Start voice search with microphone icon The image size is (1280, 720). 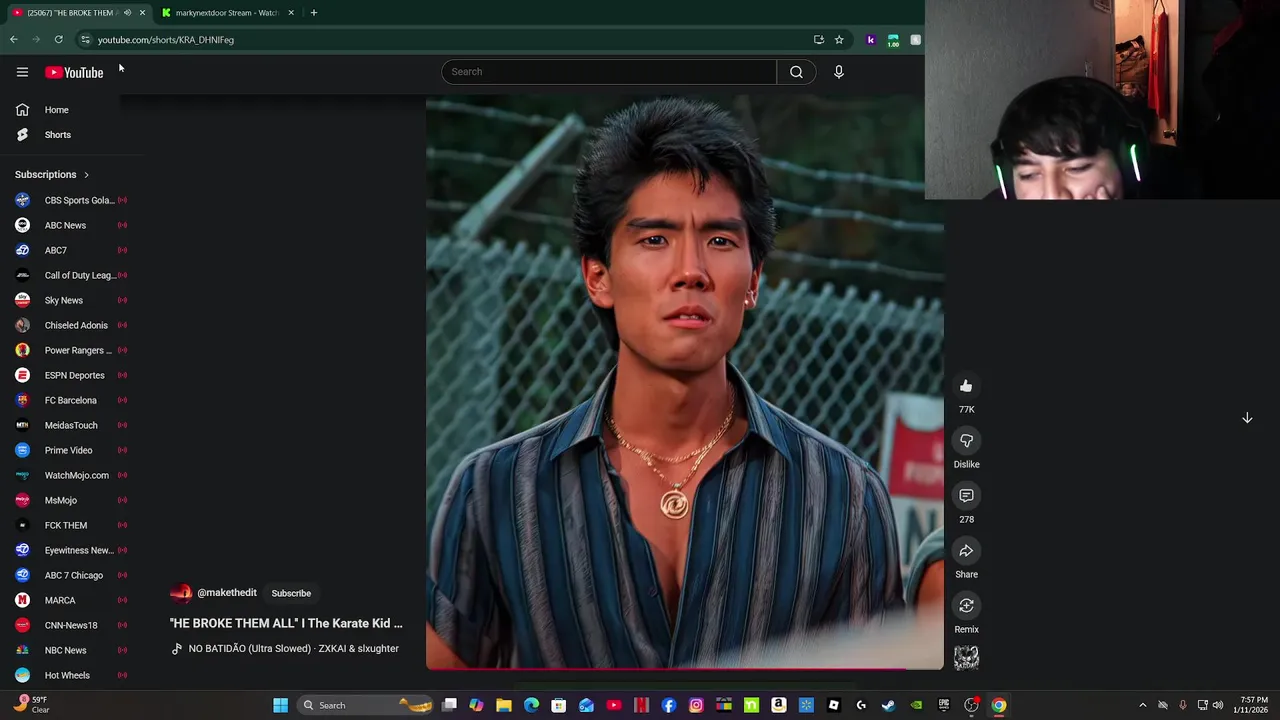coord(839,72)
